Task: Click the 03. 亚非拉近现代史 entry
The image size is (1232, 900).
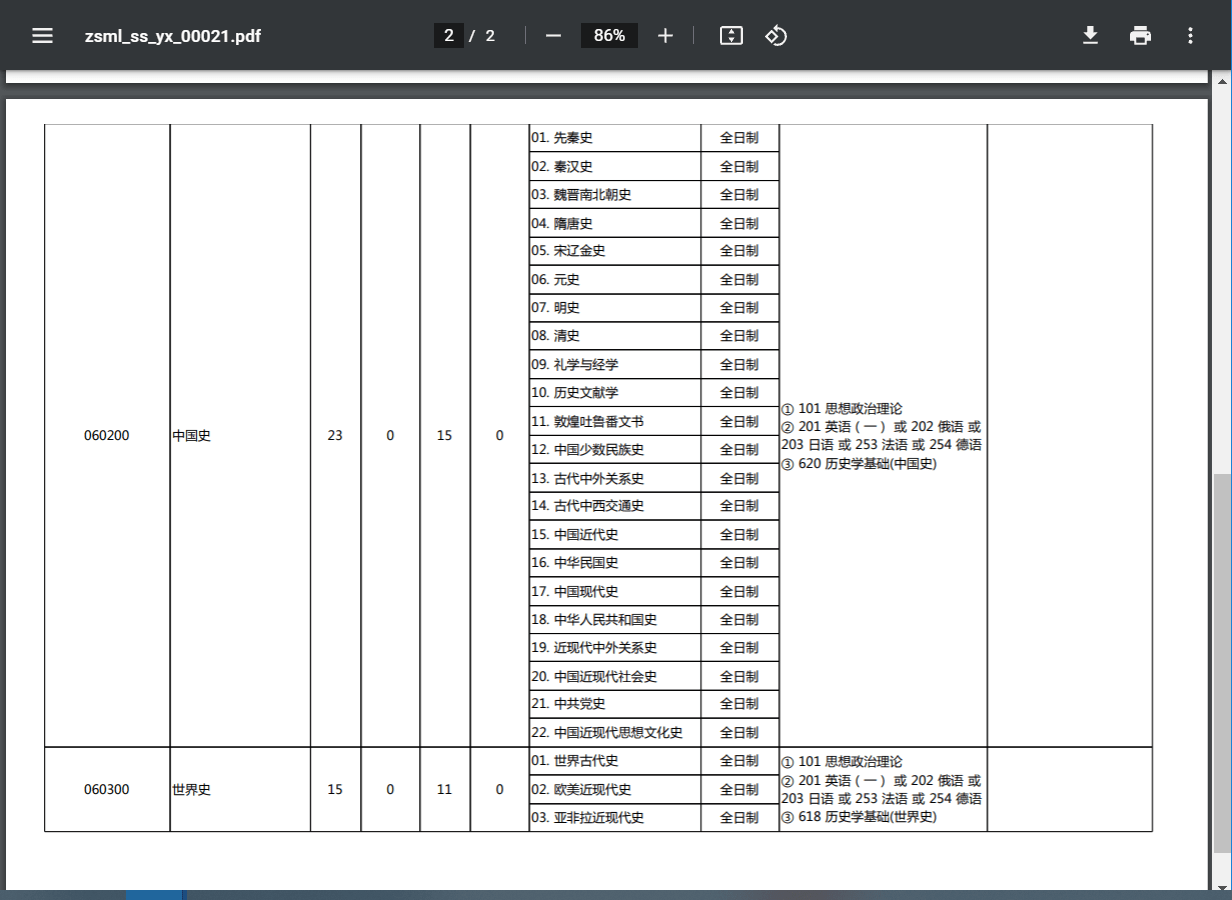Action: click(x=587, y=818)
